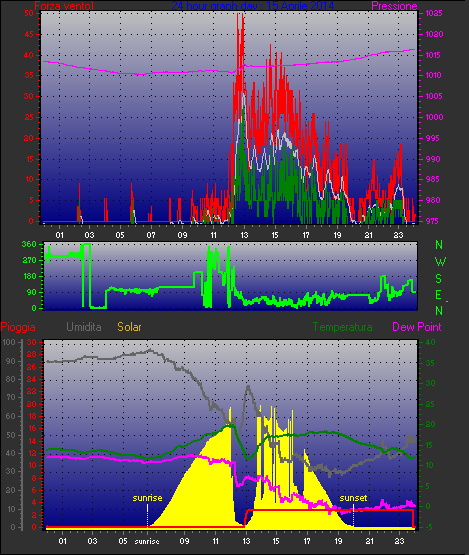Click the 'Dew Point' legend label
The image size is (469, 555).
417,327
